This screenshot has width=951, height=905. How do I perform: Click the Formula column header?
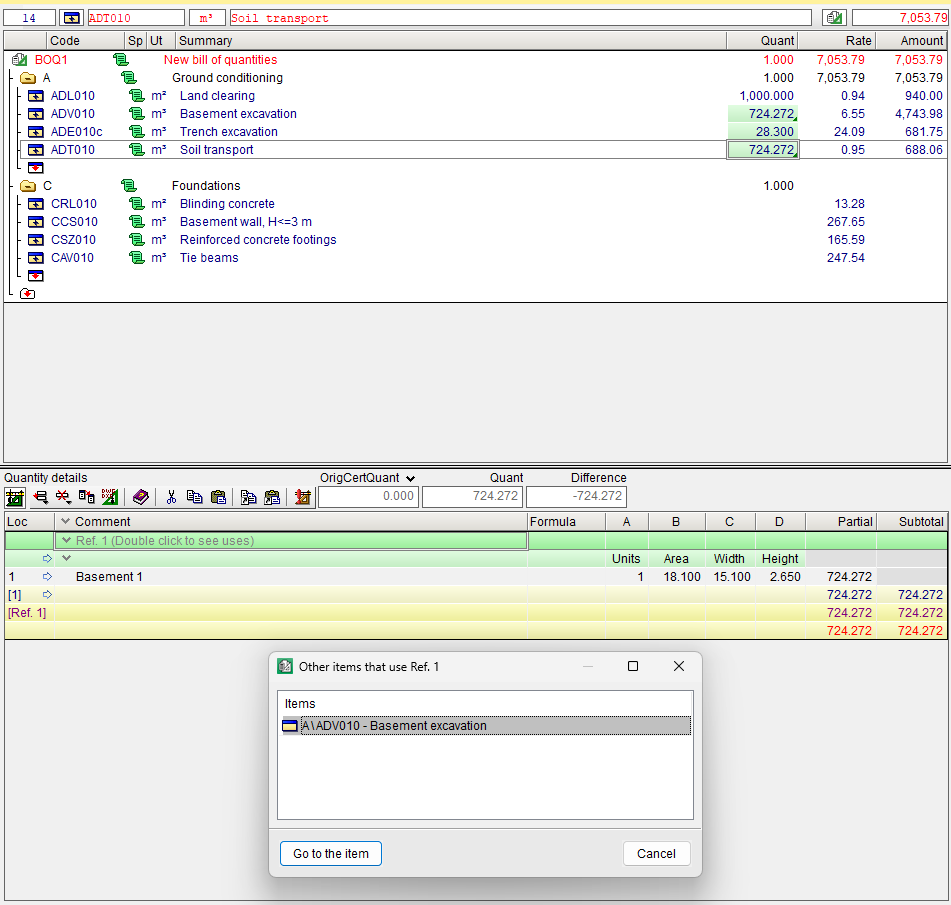(566, 522)
